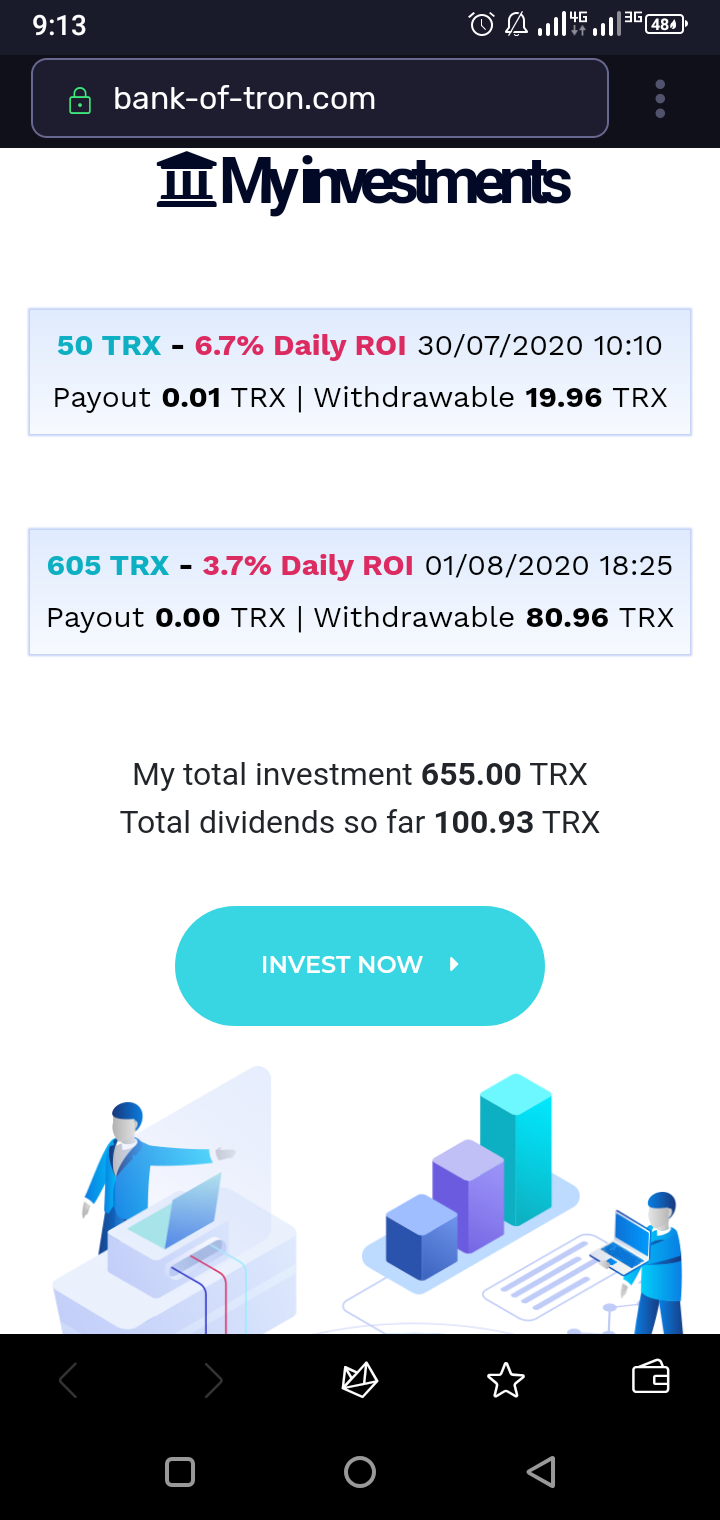Tap the green padlock security icon
This screenshot has width=720, height=1520.
tap(79, 100)
